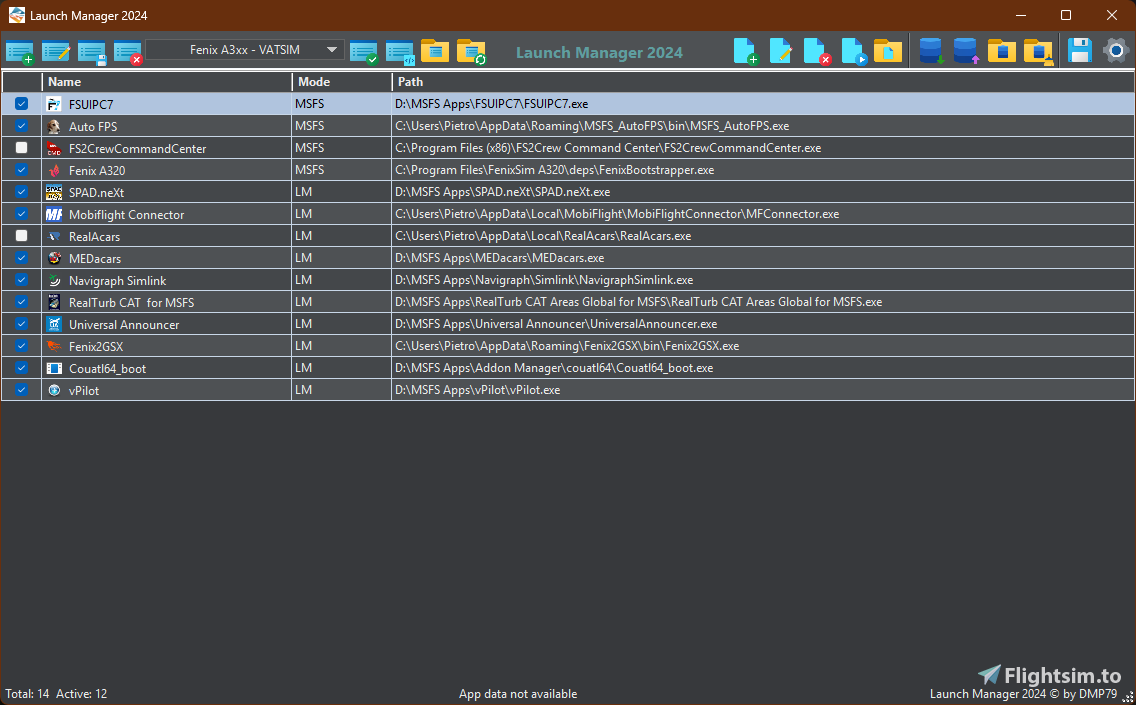
Task: Click the folder refresh icon
Action: point(472,52)
